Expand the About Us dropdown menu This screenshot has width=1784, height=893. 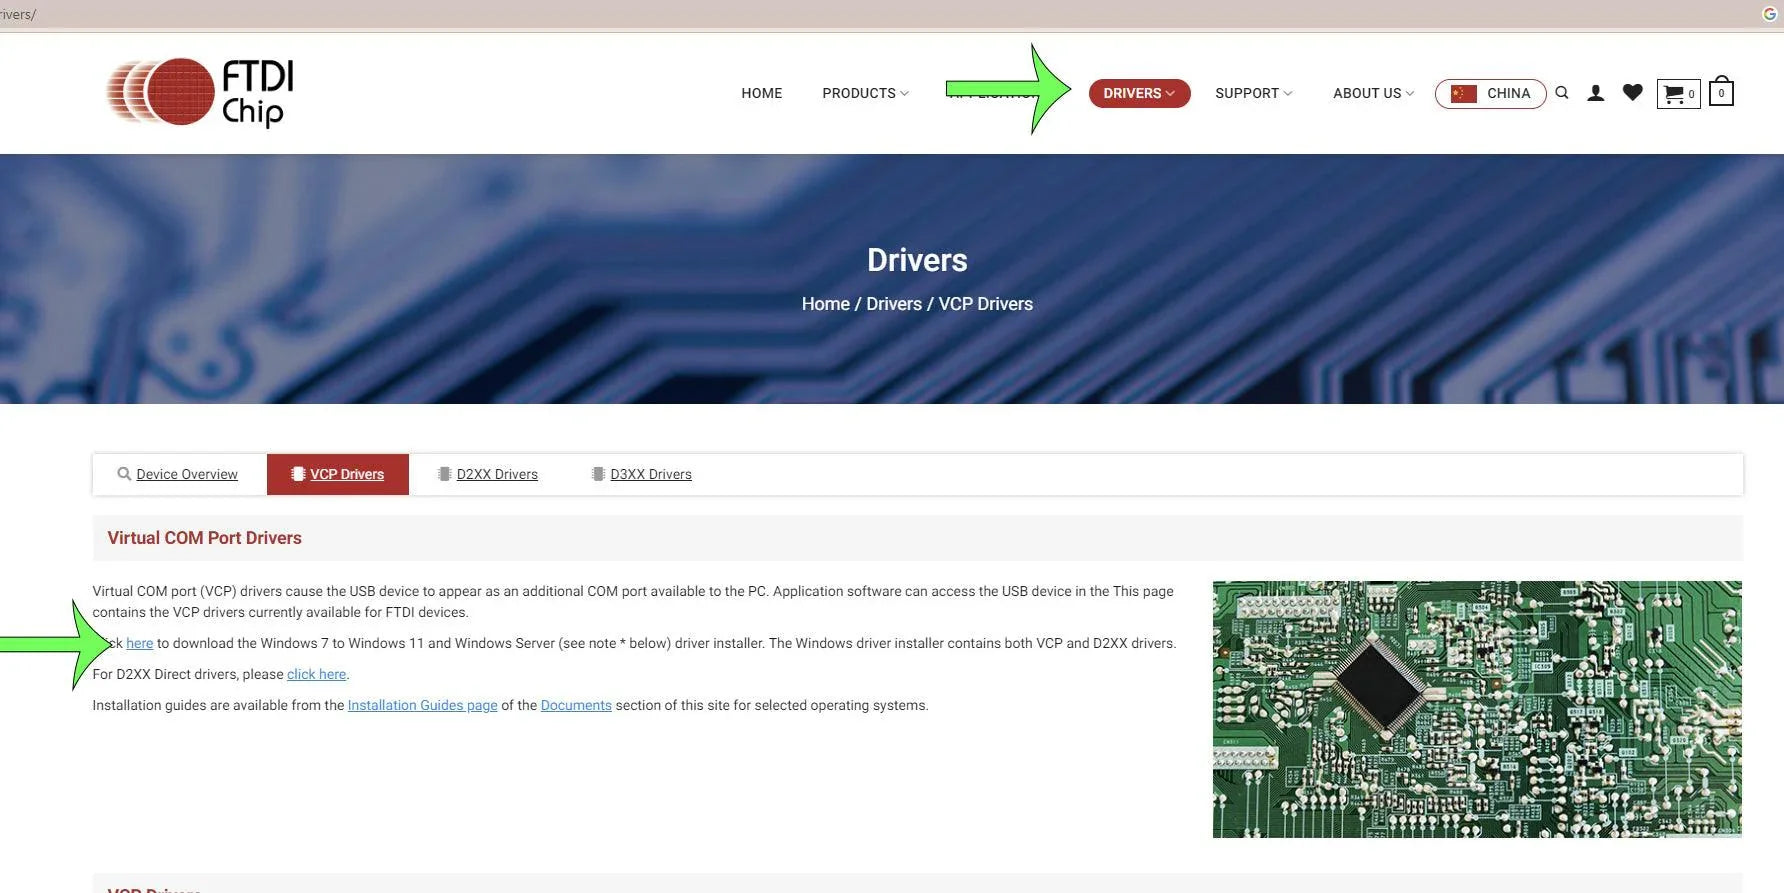click(1373, 93)
